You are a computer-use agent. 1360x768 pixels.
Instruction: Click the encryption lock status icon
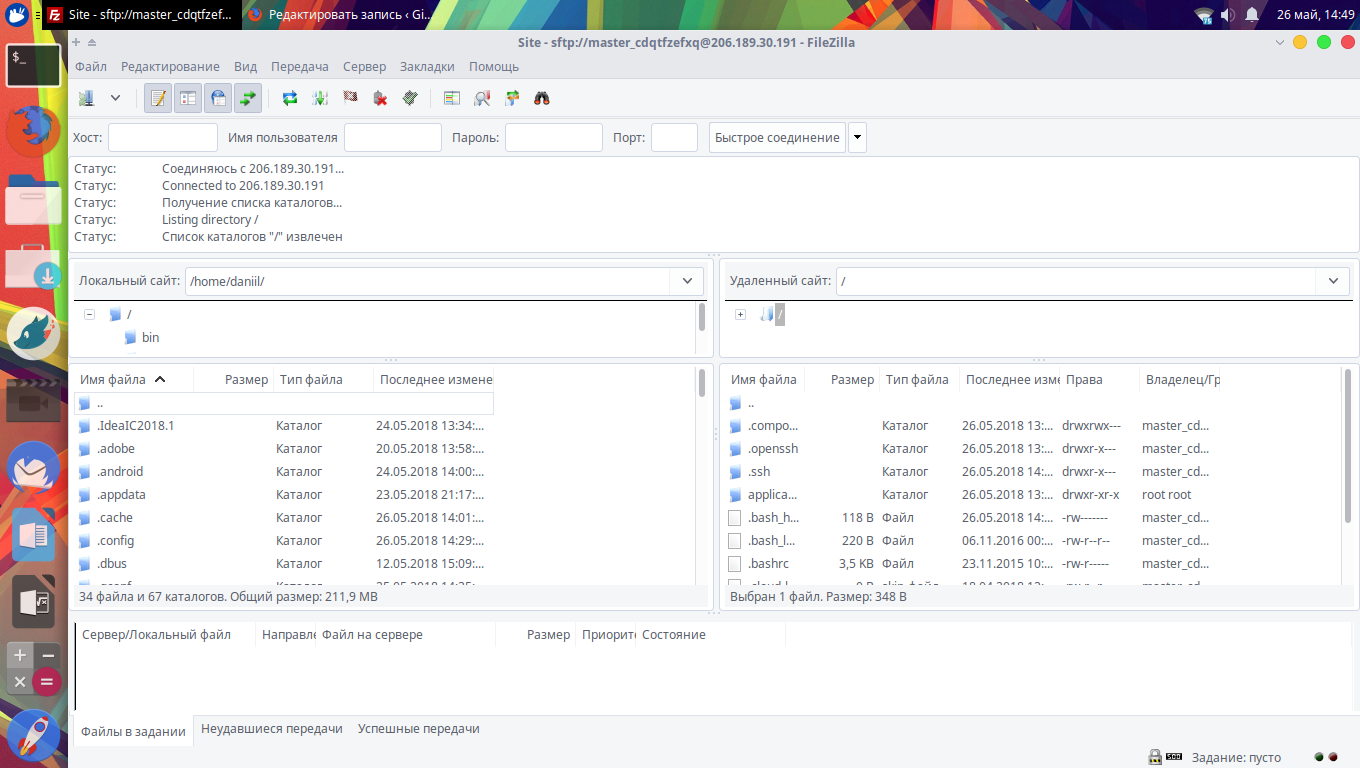coord(1154,757)
